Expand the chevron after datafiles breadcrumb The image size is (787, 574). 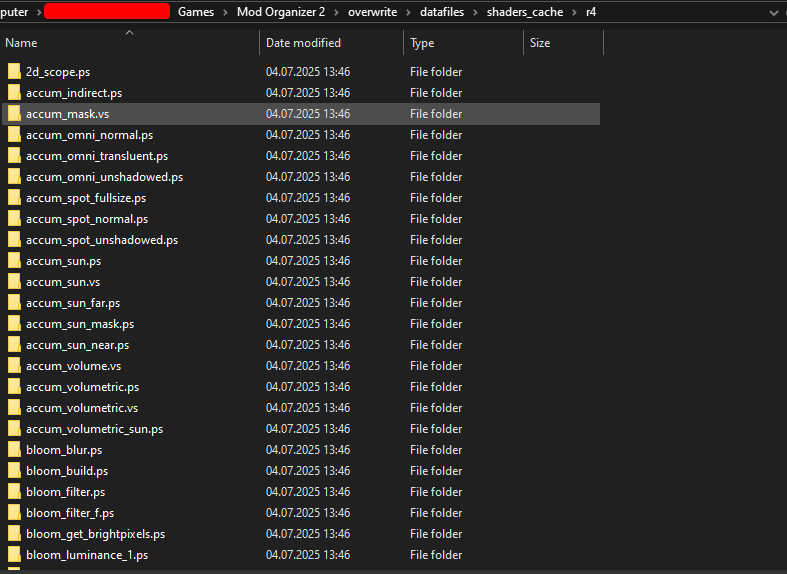[475, 12]
